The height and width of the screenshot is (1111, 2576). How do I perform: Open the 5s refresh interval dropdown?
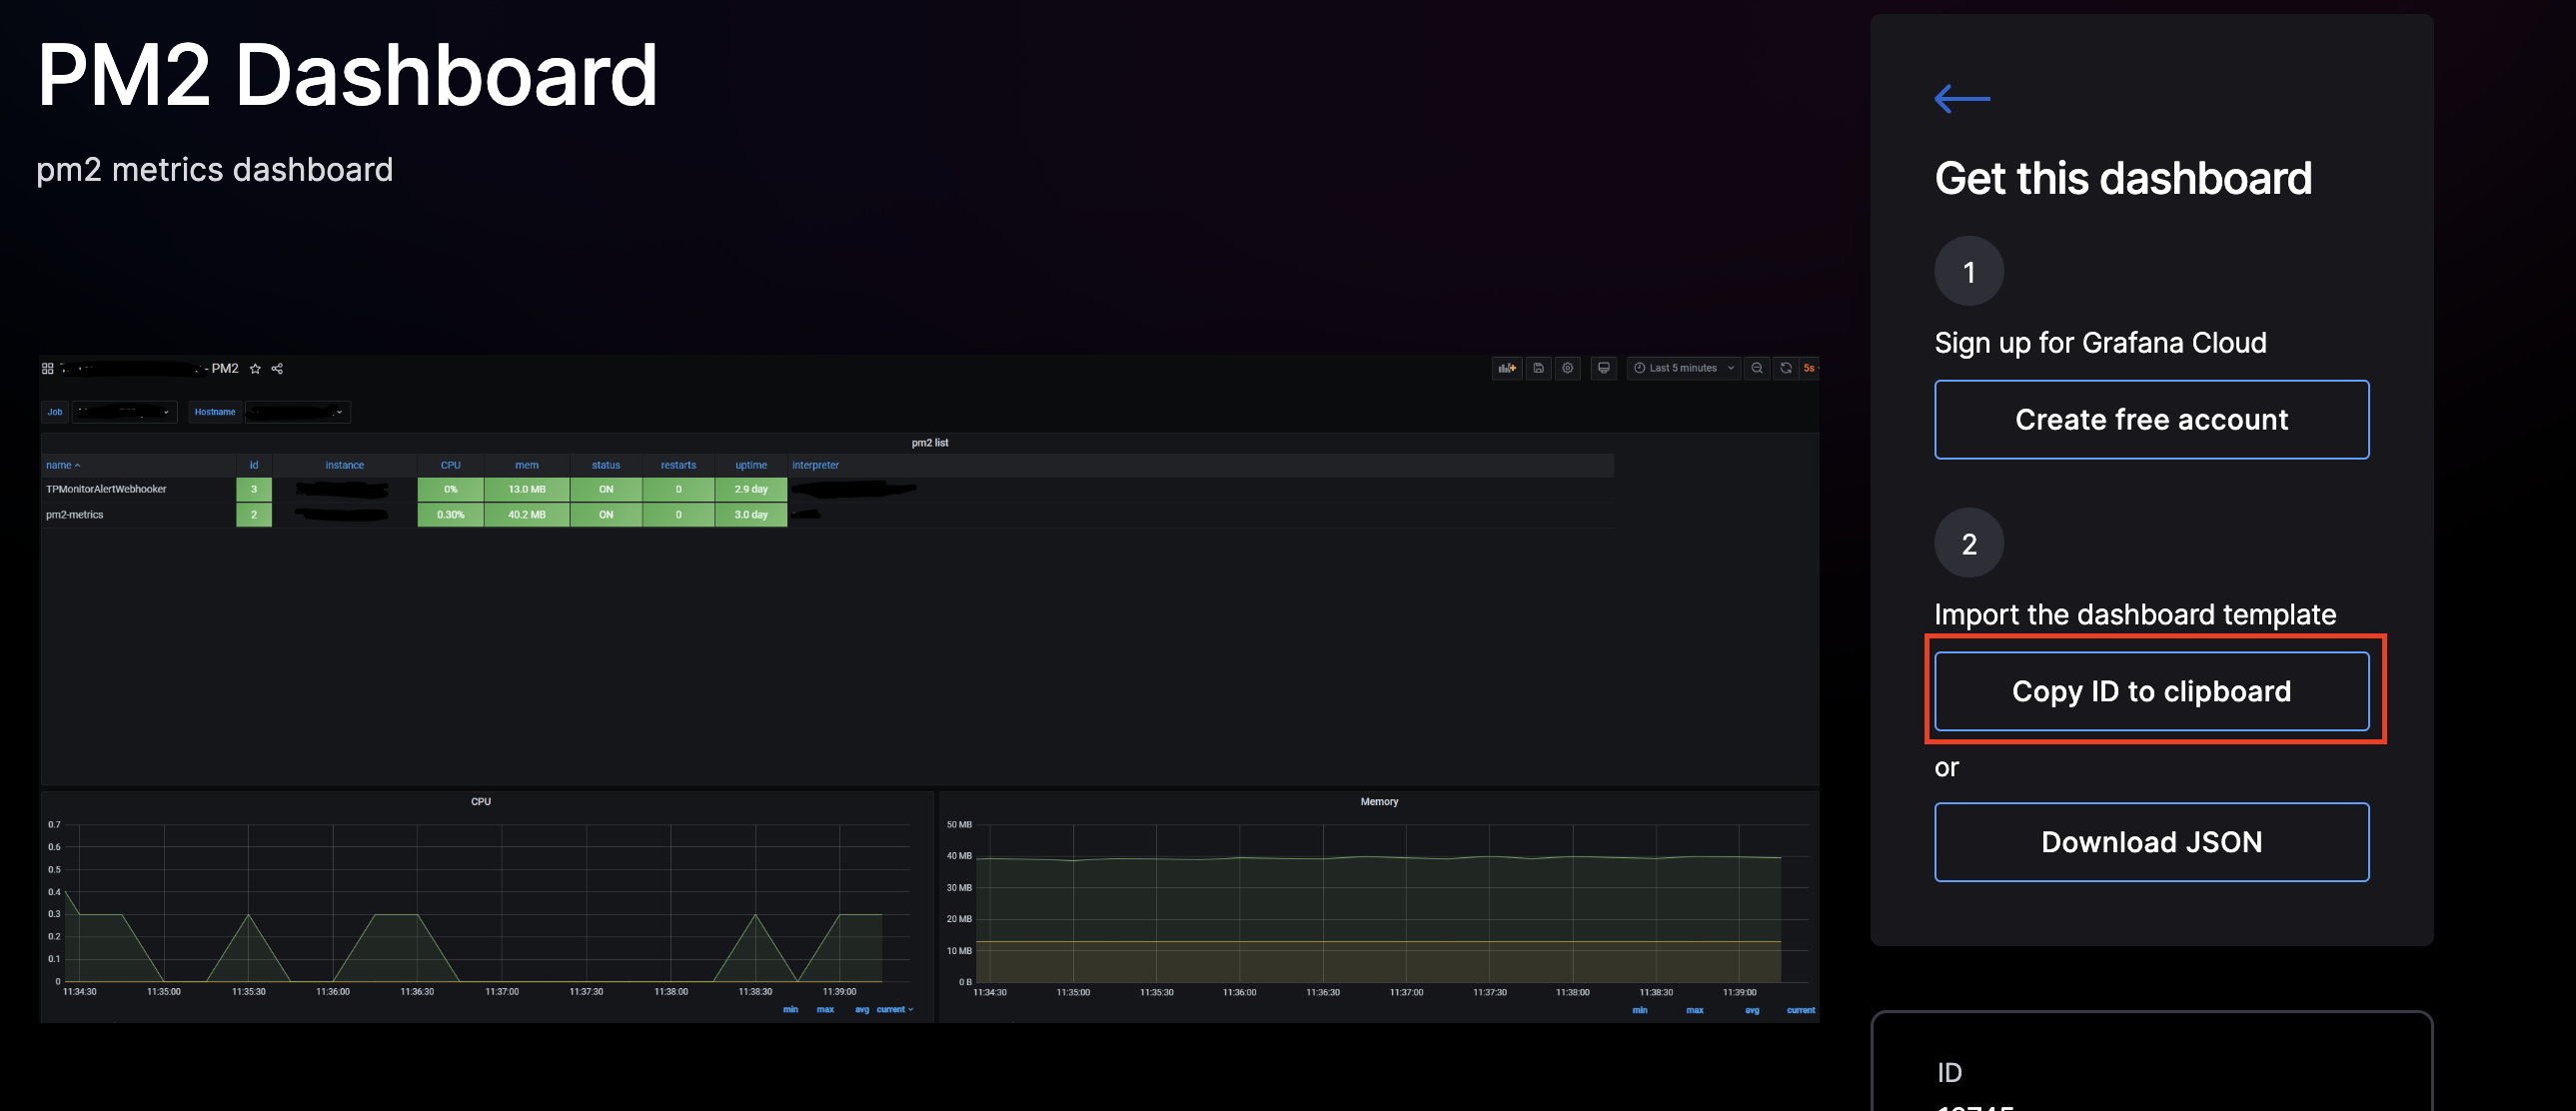pos(1809,368)
